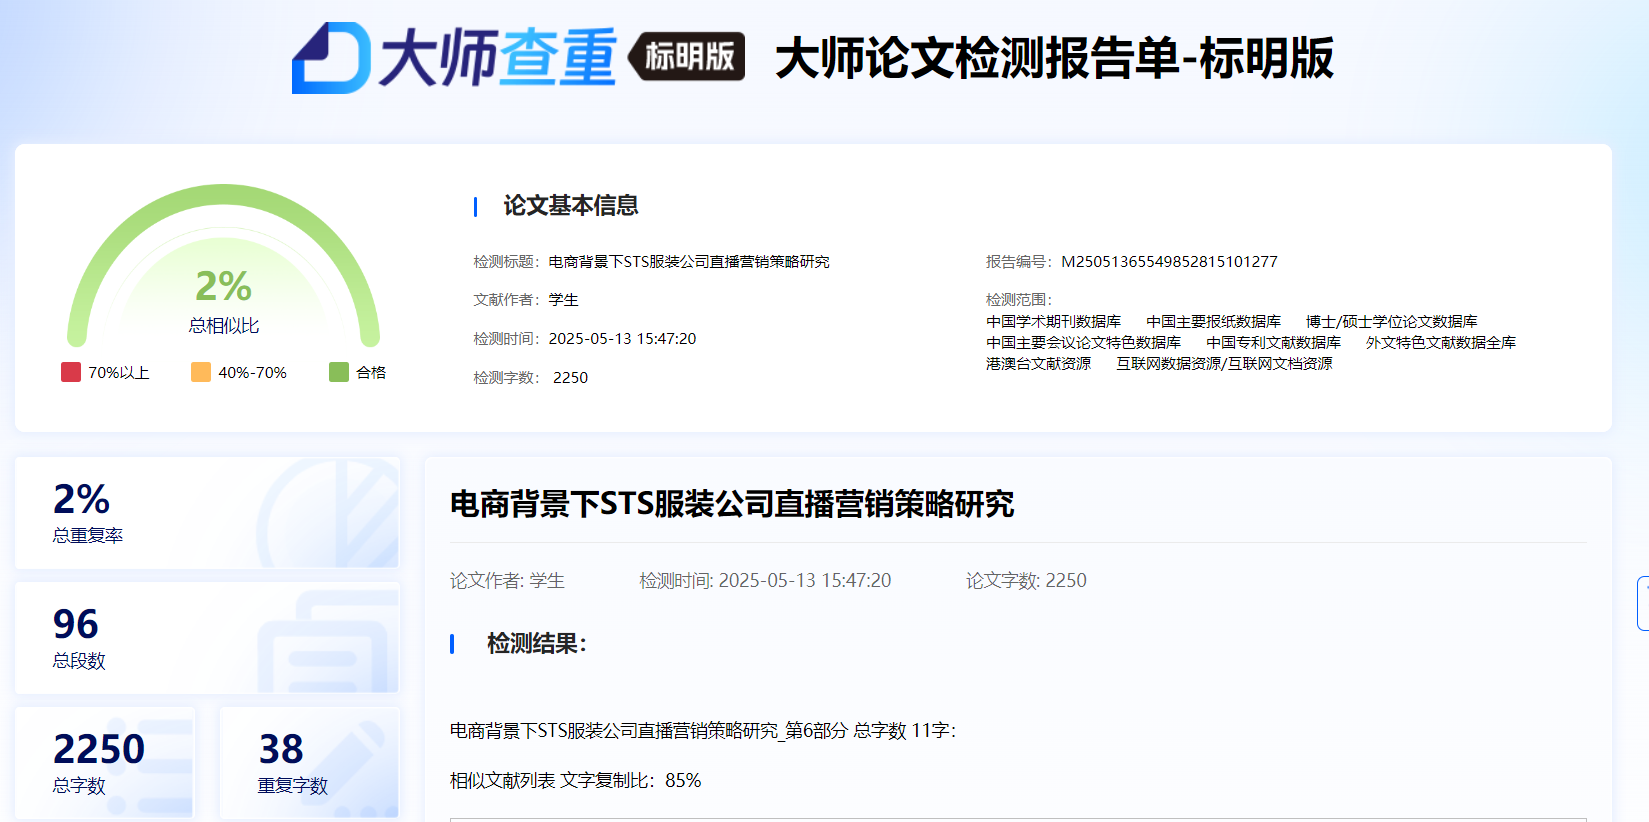
Task: Click the report number M25051365549852815101277
Action: [x=1169, y=262]
